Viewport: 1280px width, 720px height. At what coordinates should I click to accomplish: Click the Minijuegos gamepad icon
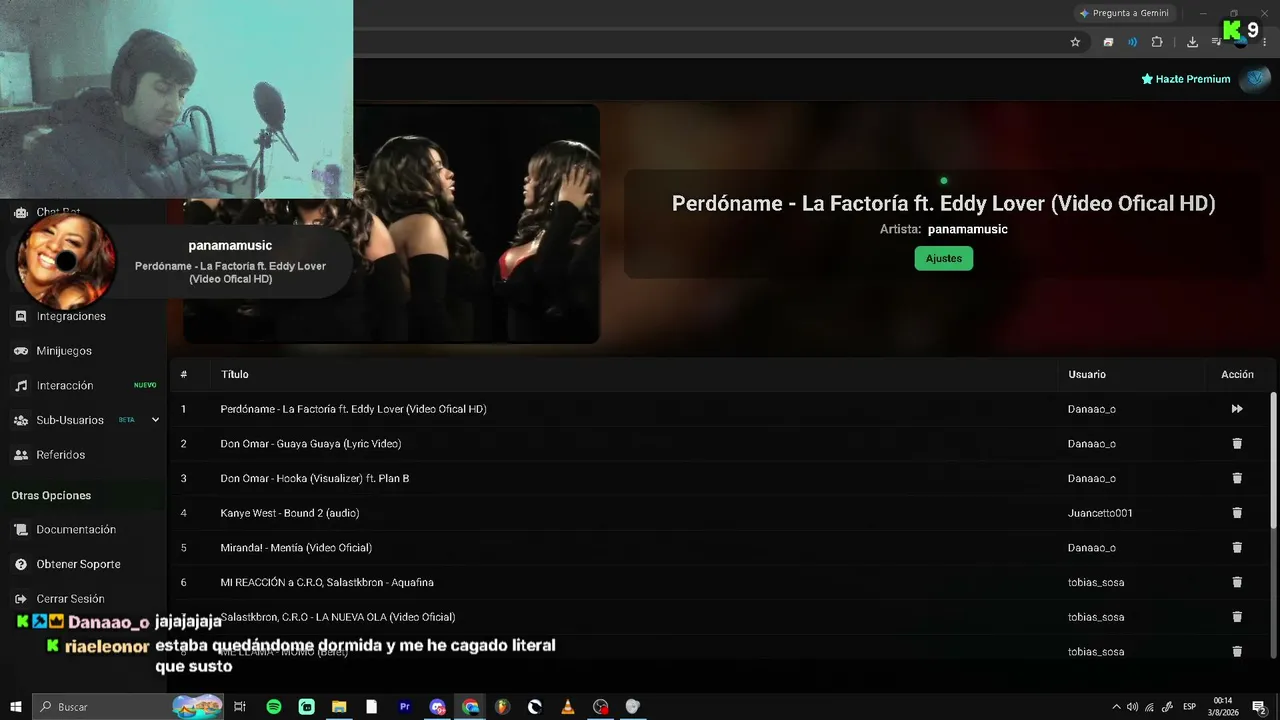tap(20, 351)
